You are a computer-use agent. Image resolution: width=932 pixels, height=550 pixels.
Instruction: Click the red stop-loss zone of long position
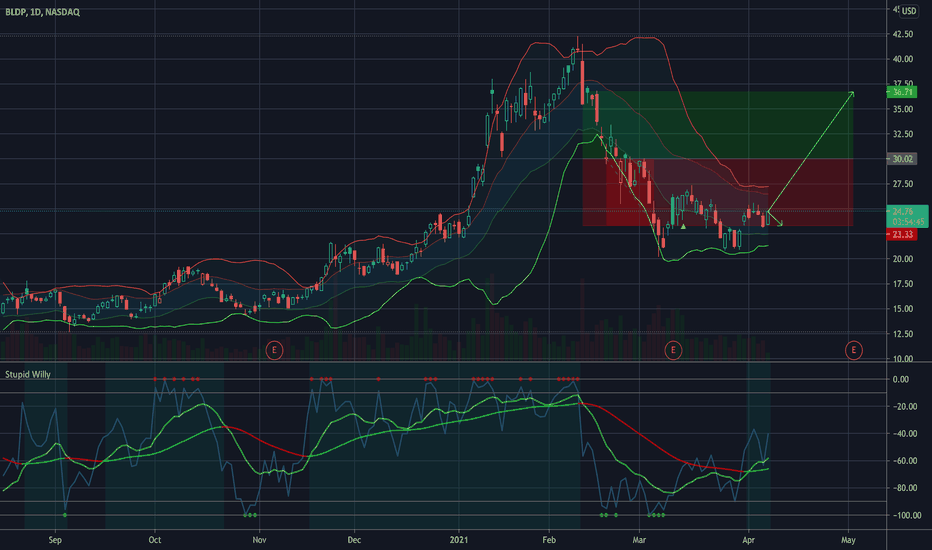pos(718,192)
